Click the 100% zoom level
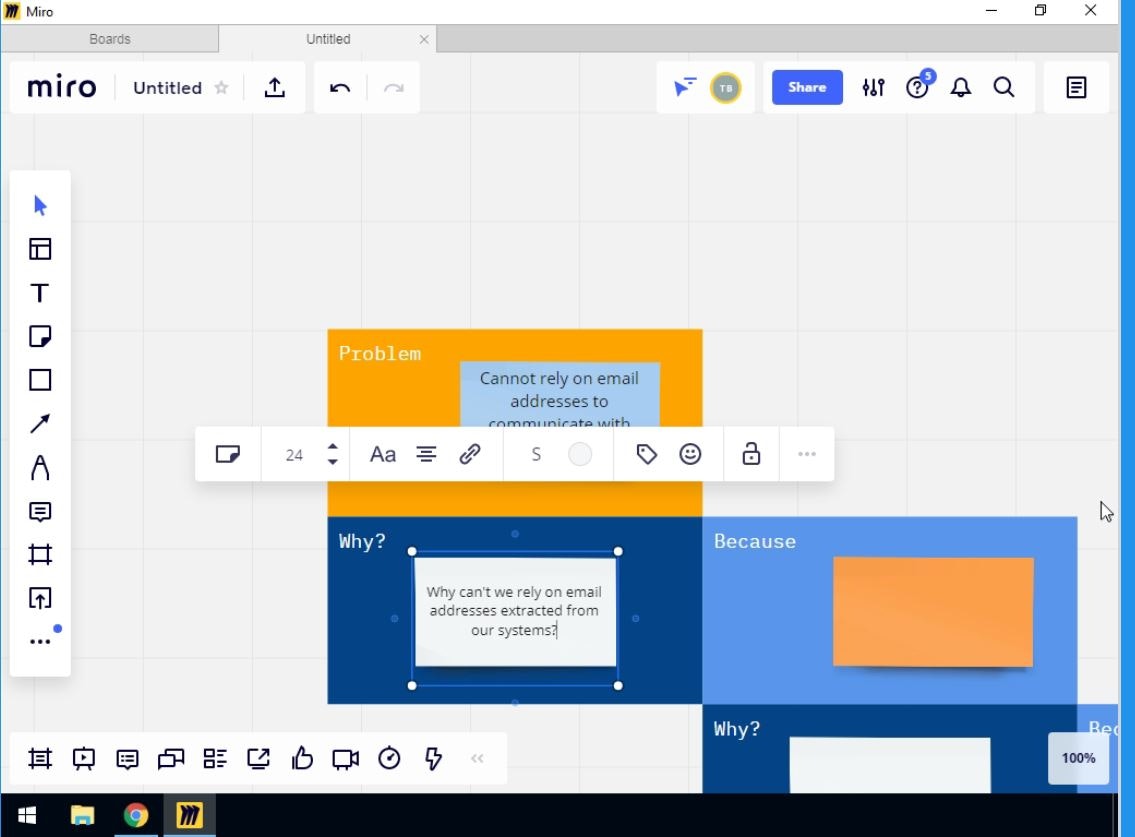1135x837 pixels. pos(1079,758)
